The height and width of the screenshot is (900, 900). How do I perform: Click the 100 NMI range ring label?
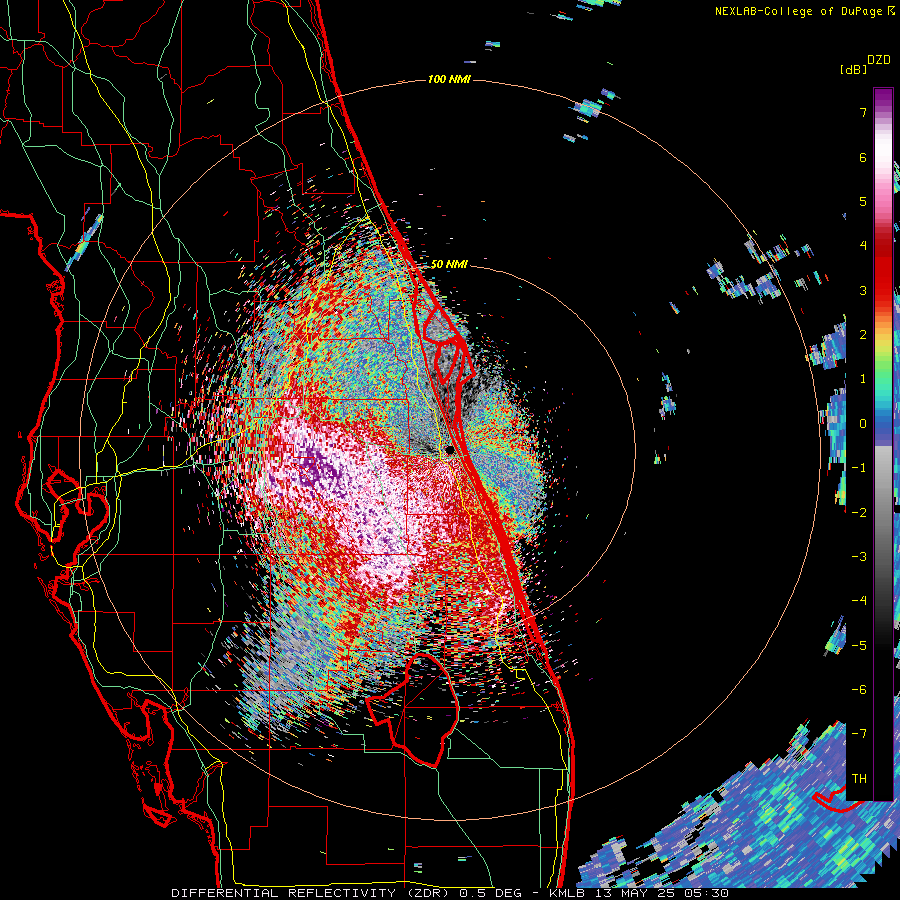(449, 79)
